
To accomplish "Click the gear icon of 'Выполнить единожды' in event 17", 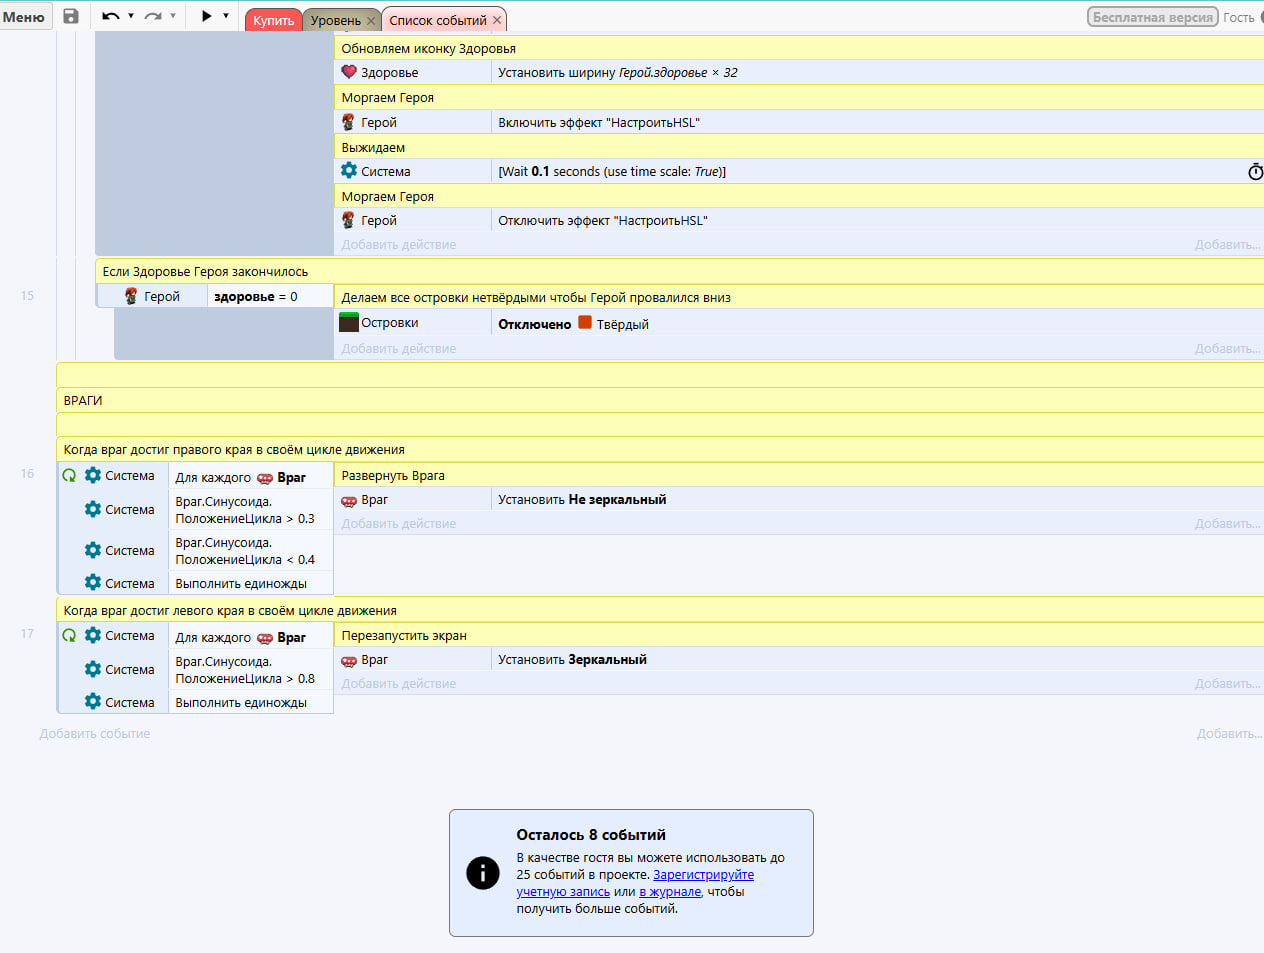I will tap(93, 702).
